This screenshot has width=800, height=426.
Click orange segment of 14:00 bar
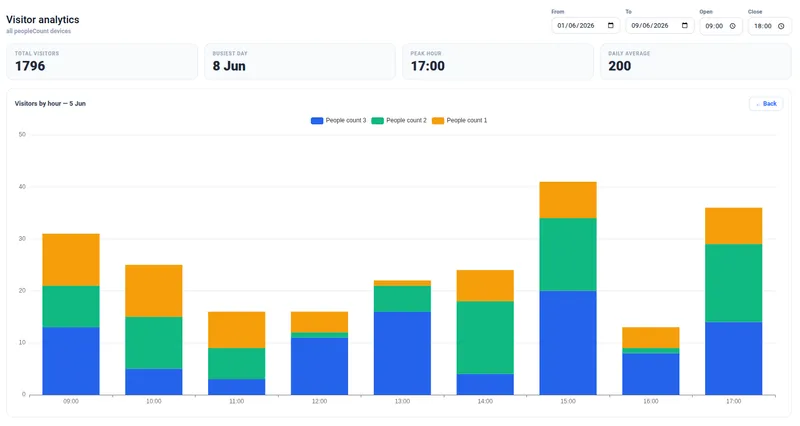pos(485,286)
